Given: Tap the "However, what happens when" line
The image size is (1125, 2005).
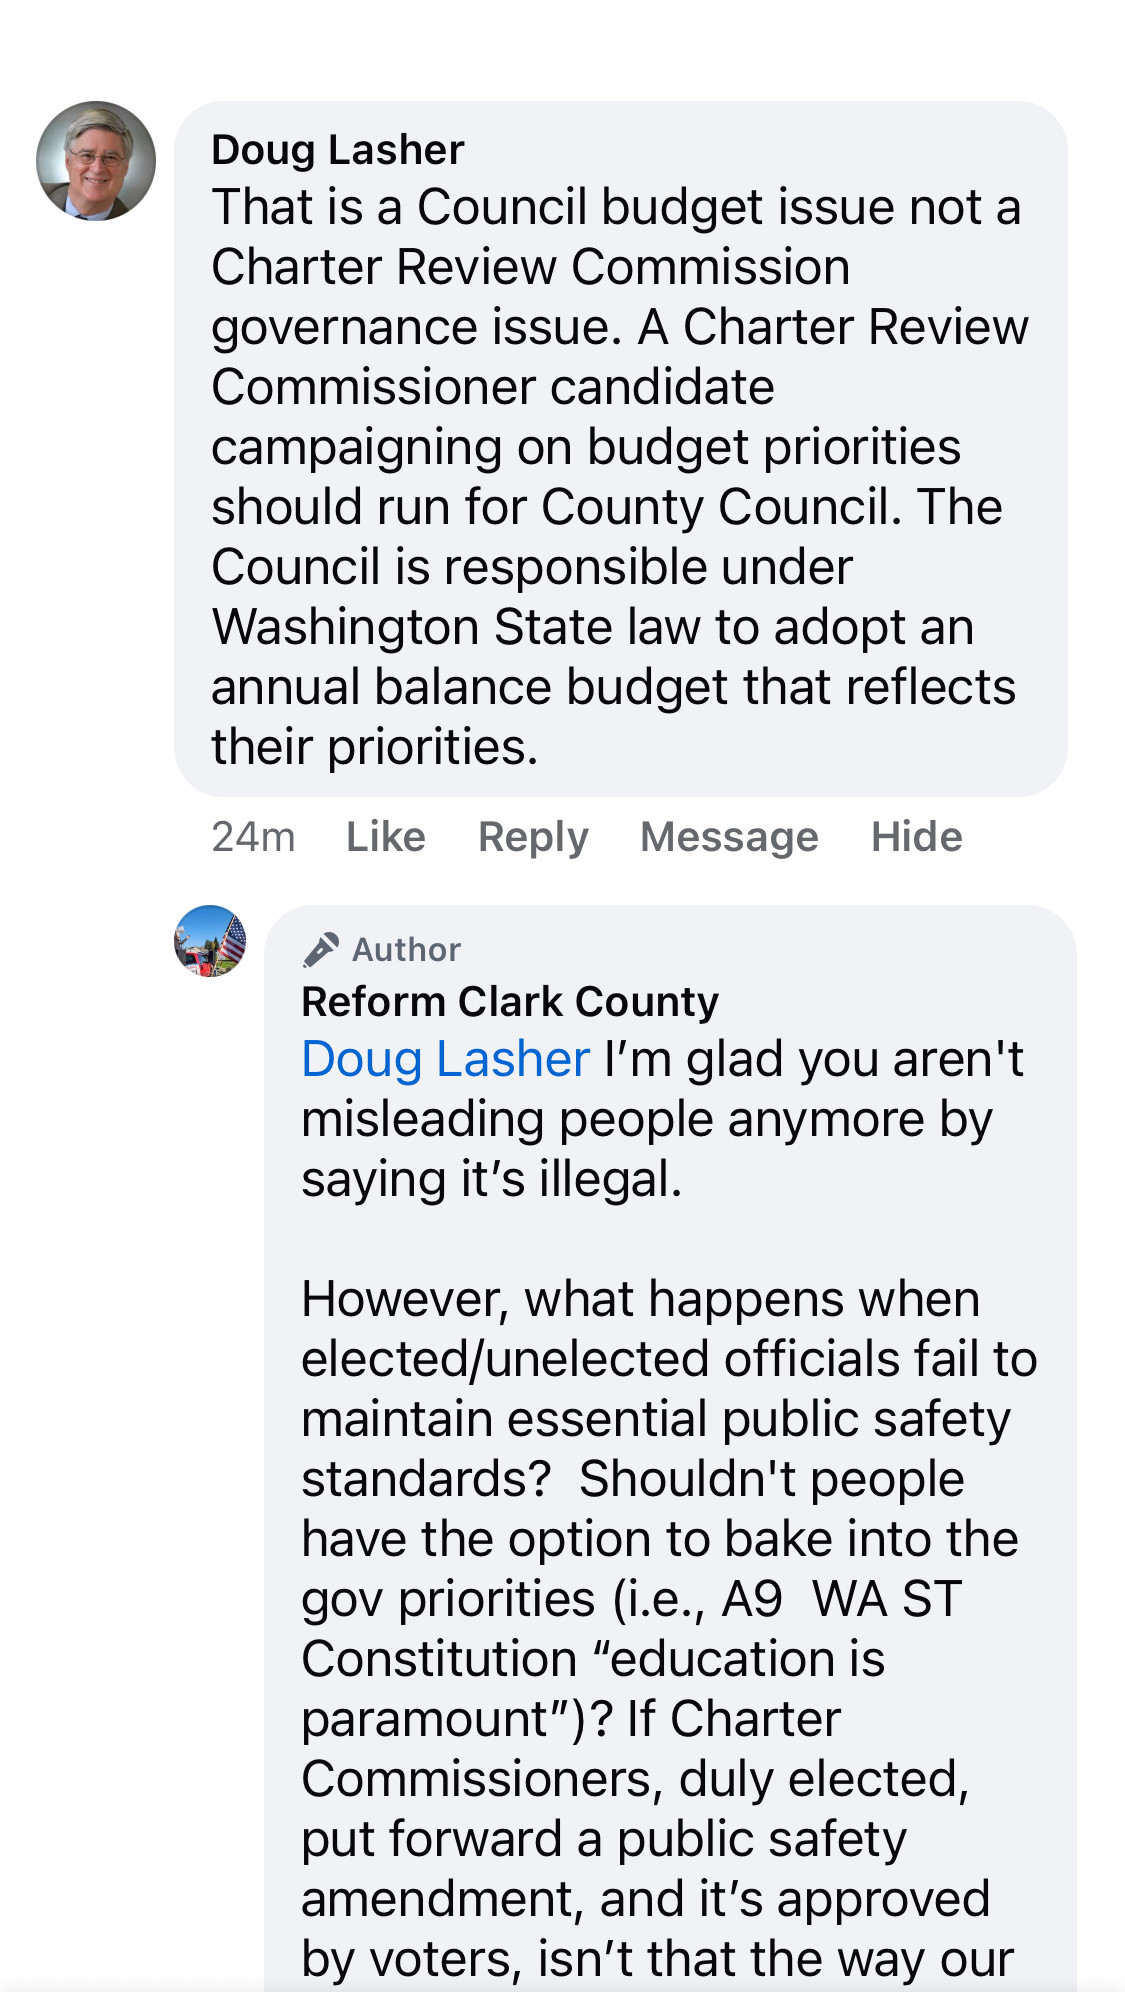Looking at the screenshot, I should point(640,1300).
